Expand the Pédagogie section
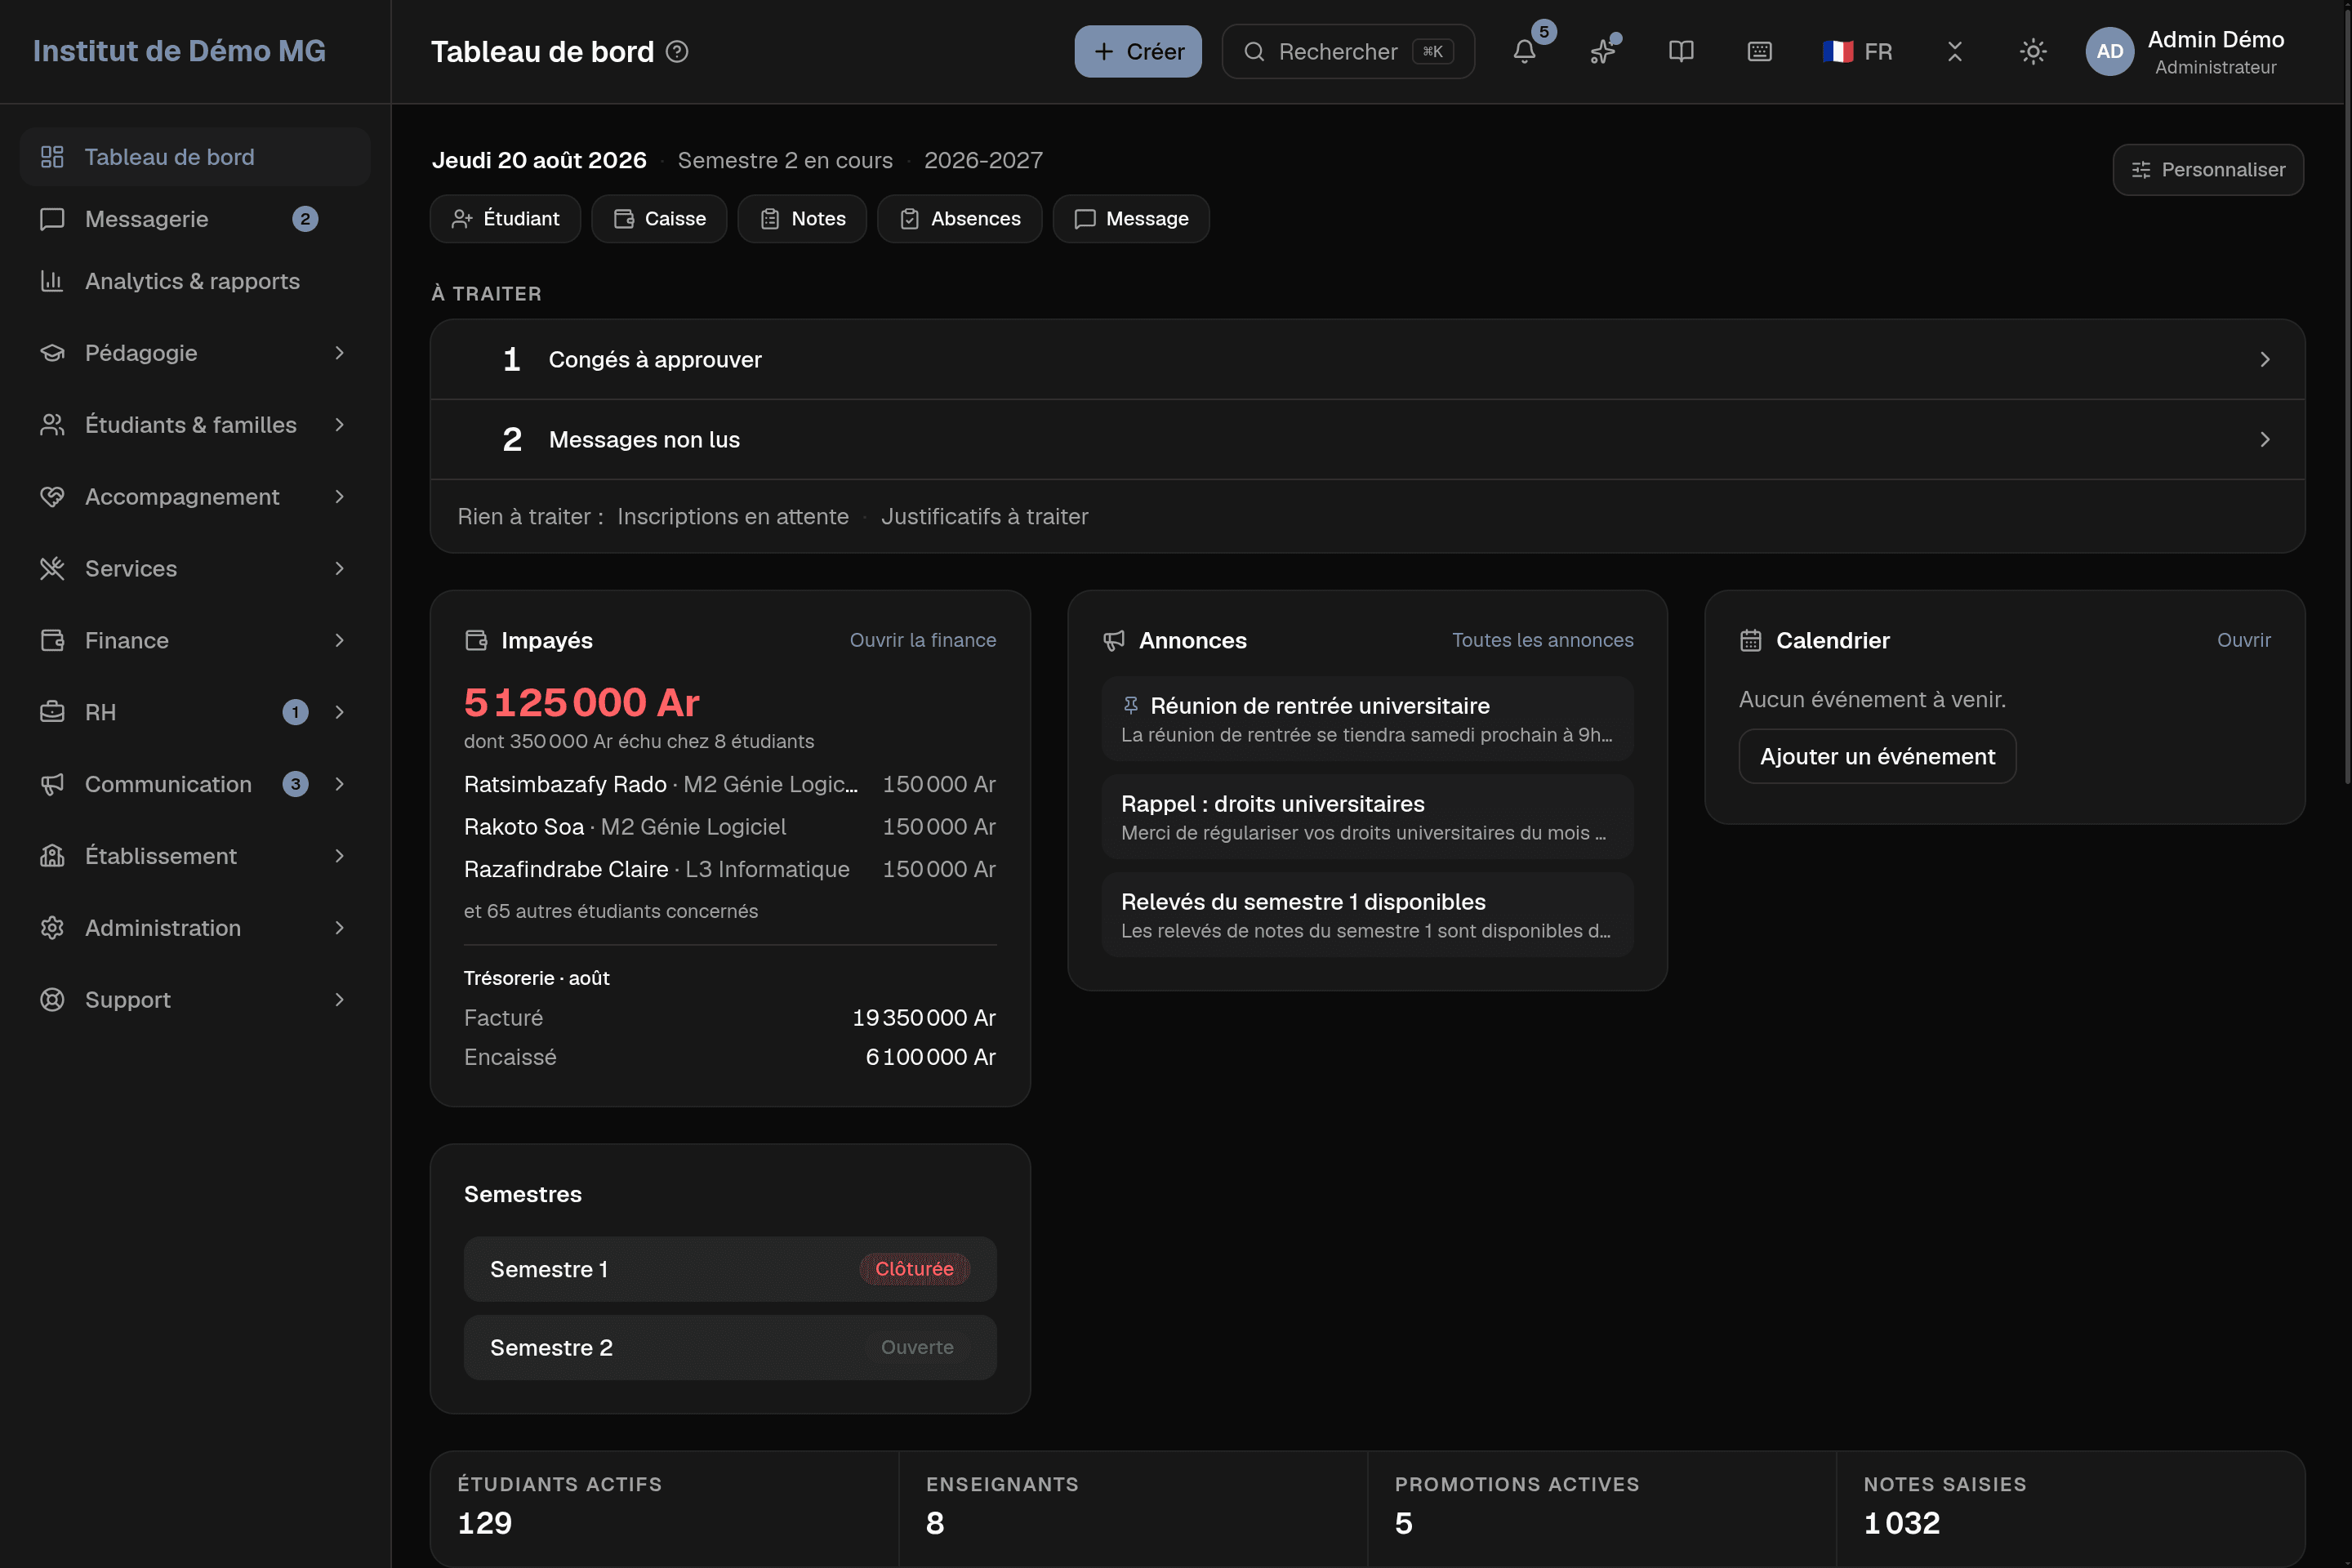 point(195,353)
